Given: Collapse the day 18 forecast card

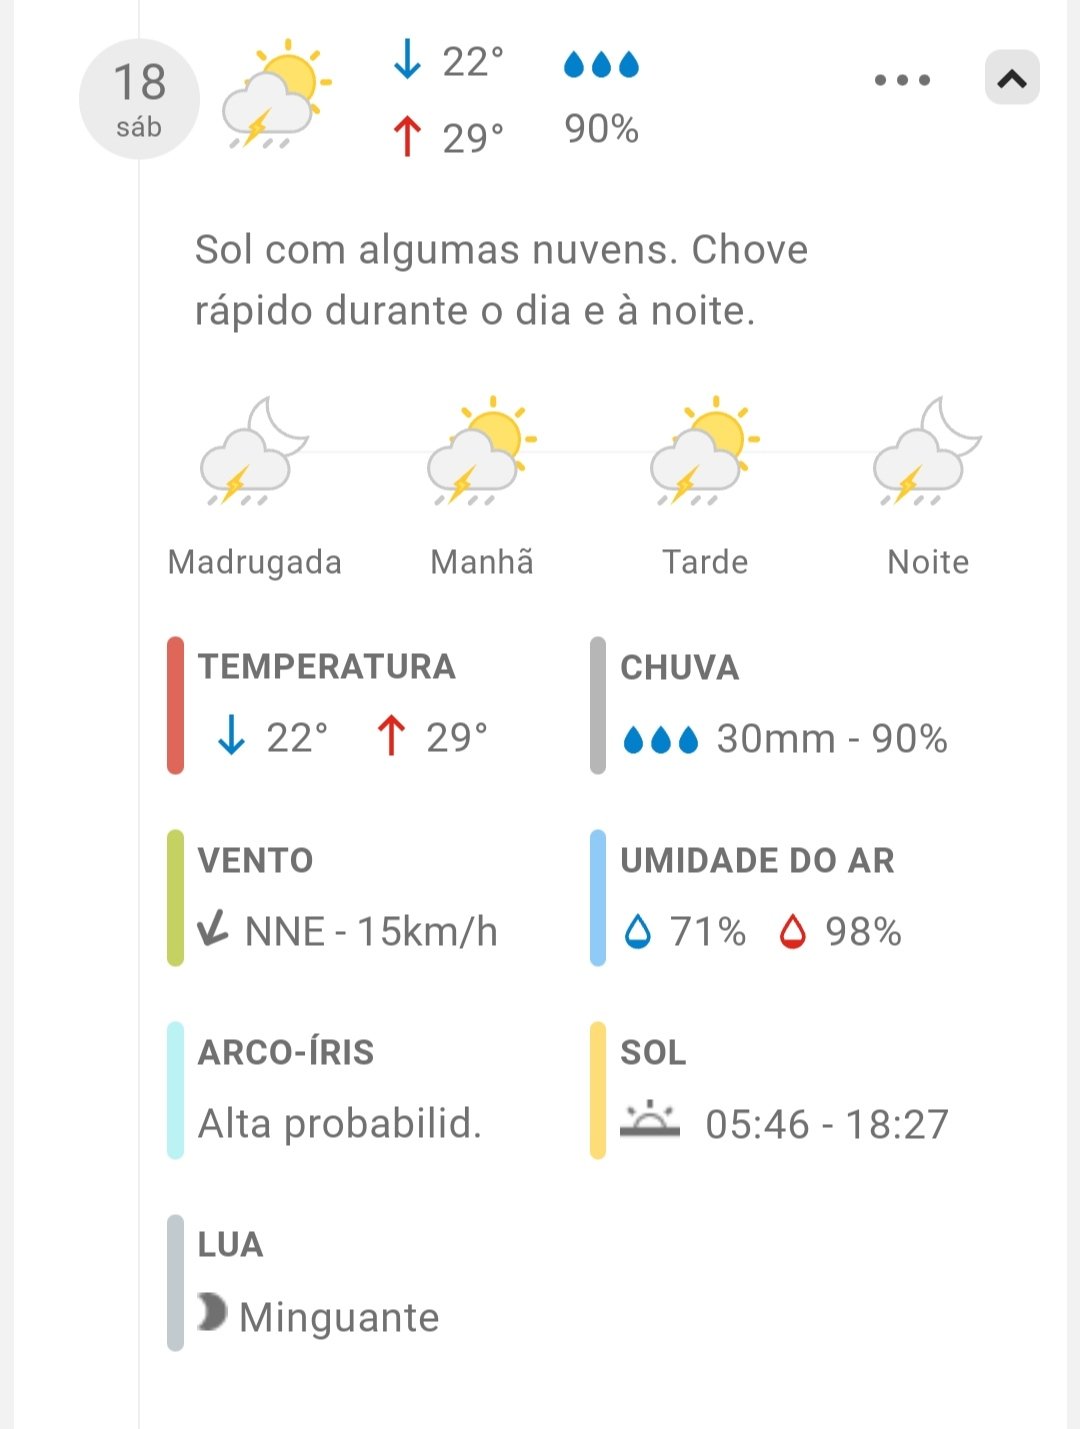Looking at the screenshot, I should pyautogui.click(x=1012, y=78).
